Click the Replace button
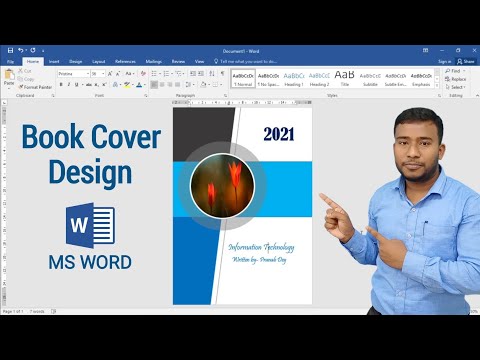The width and height of the screenshot is (480, 360). [456, 79]
